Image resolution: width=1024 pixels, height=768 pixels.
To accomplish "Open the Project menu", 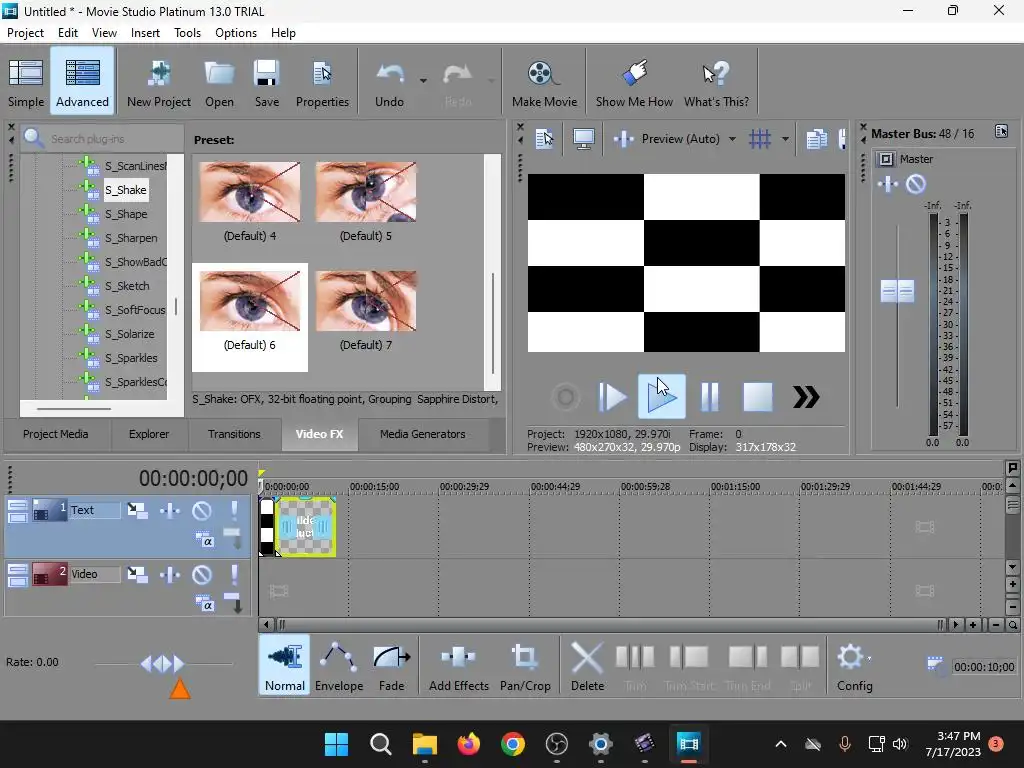I will point(25,33).
